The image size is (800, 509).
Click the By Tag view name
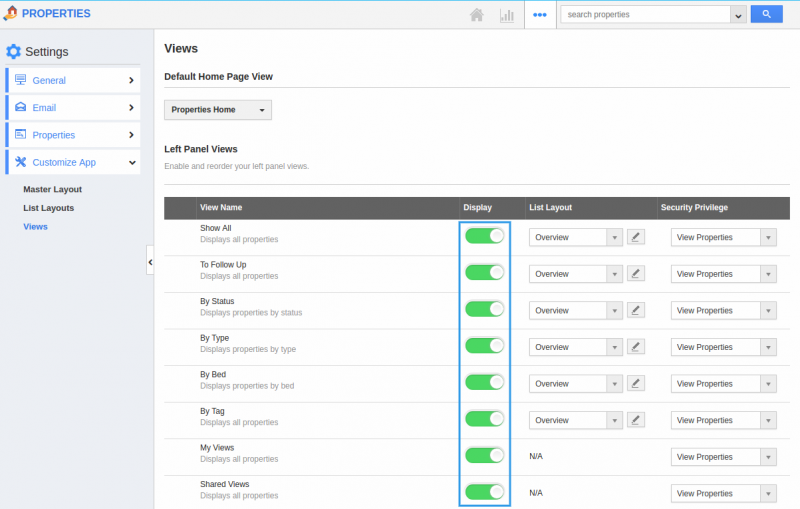point(212,411)
